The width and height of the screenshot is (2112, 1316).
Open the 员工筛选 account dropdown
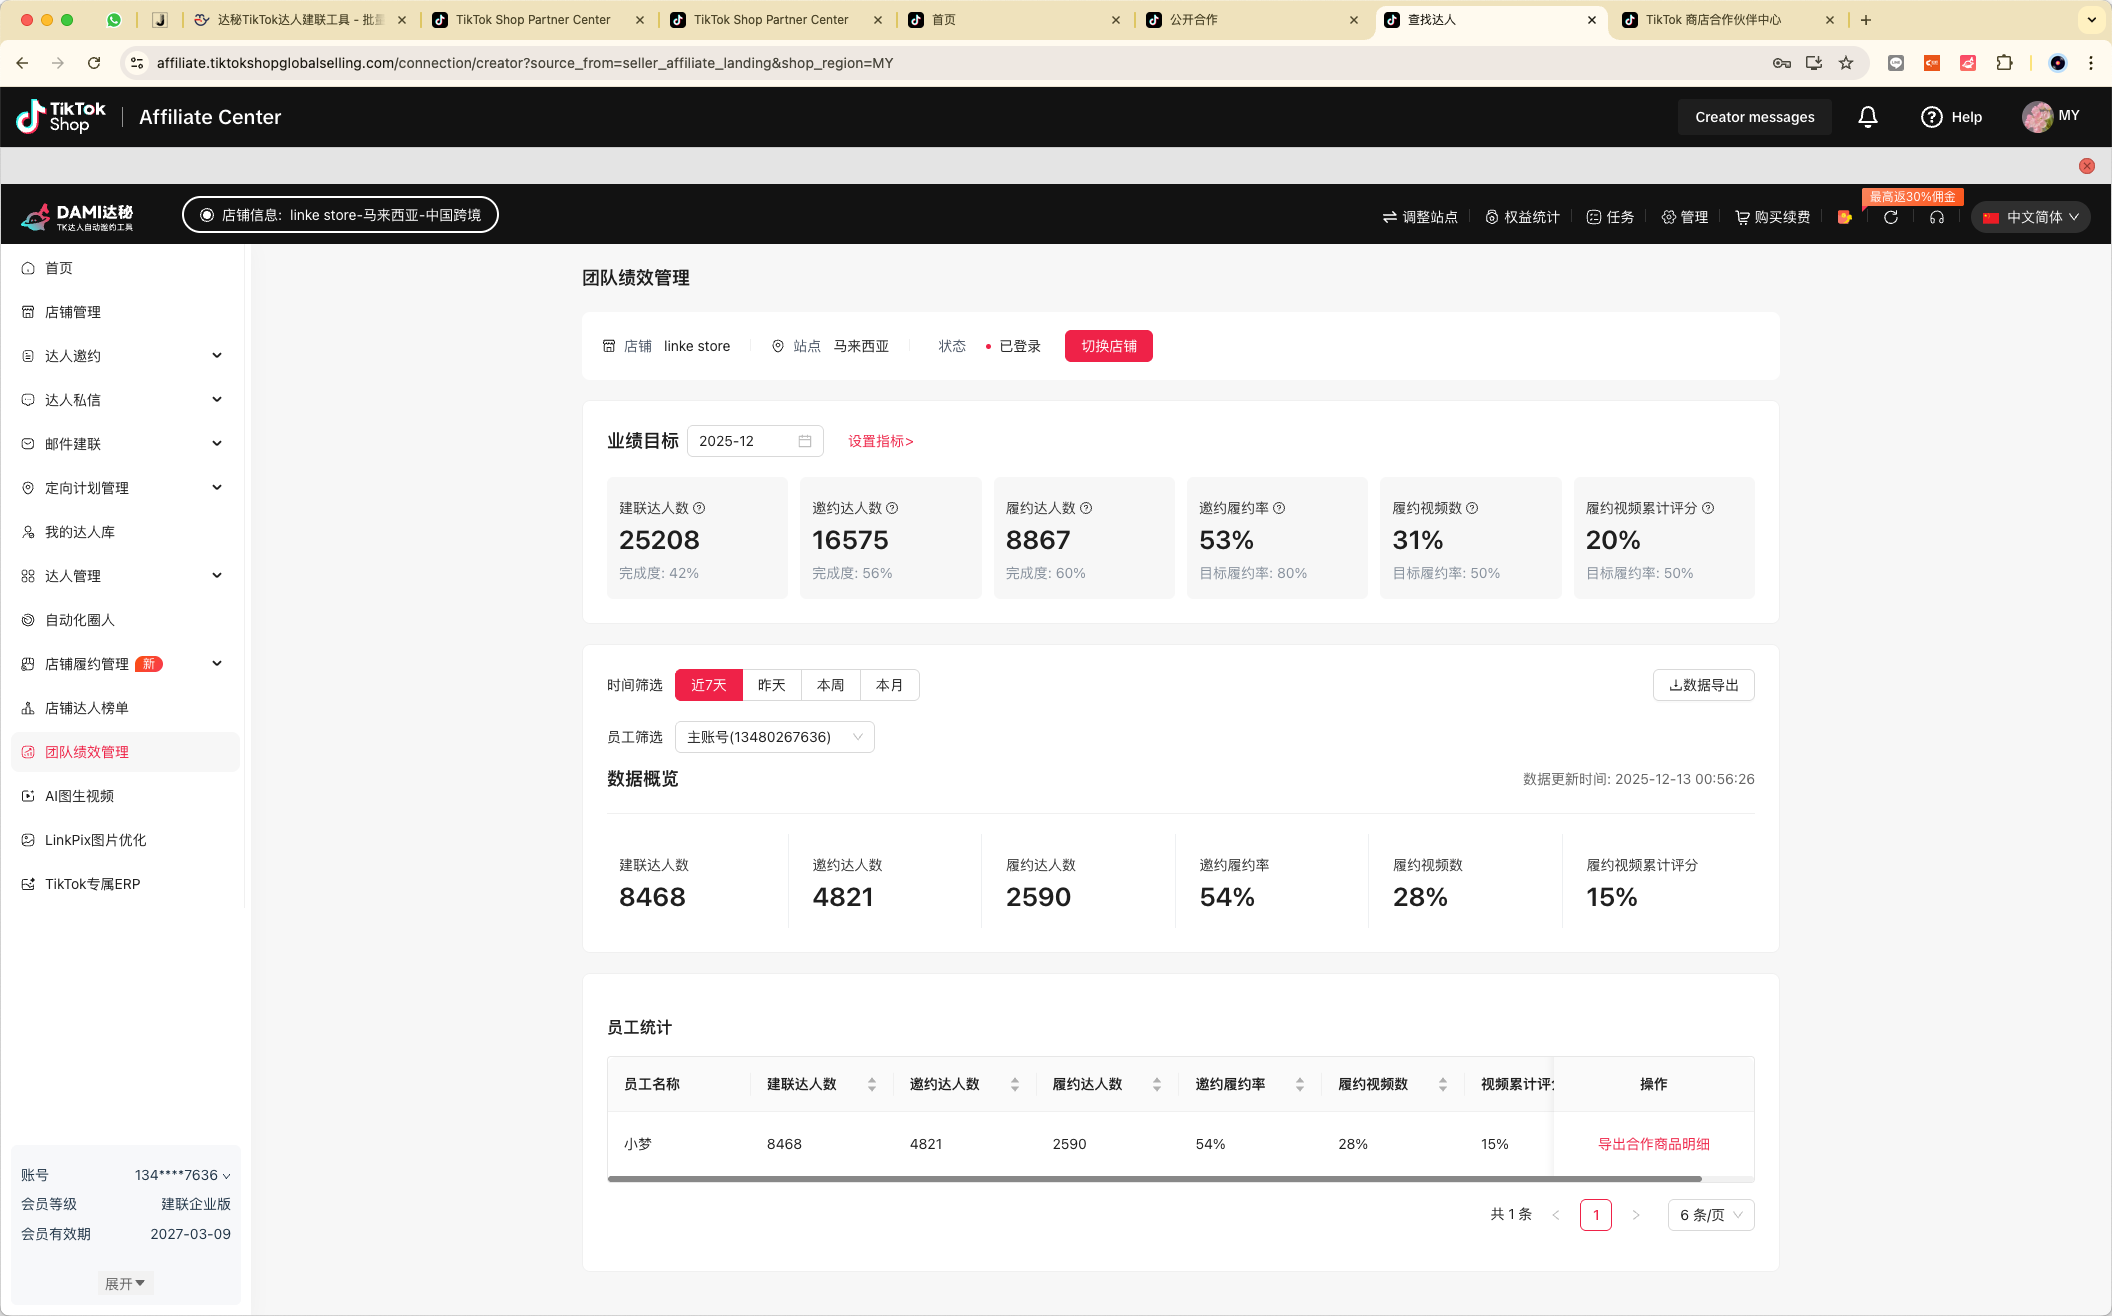coord(774,737)
